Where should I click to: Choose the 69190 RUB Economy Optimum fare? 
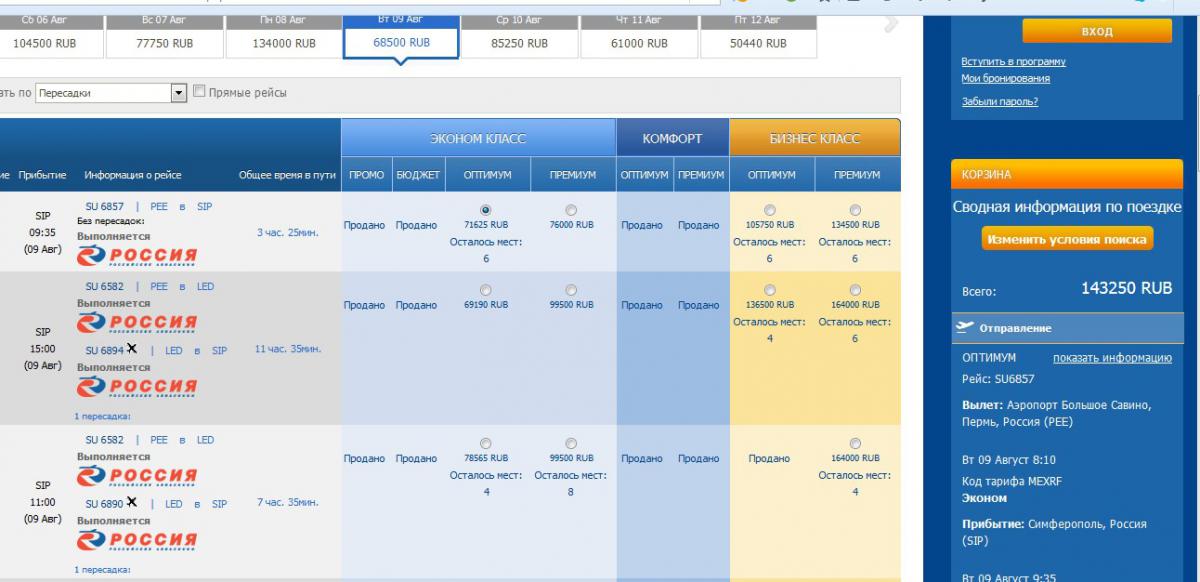point(486,290)
